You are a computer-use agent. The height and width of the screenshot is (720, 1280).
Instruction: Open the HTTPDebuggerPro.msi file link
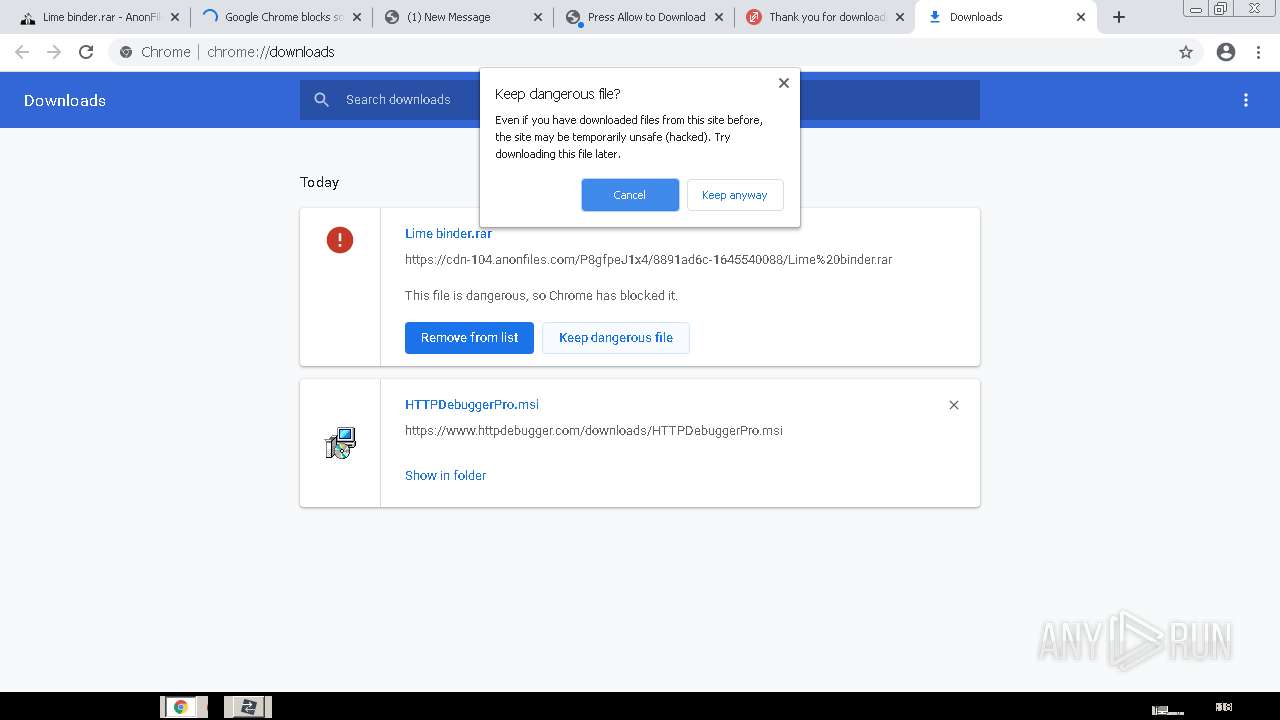coord(472,404)
